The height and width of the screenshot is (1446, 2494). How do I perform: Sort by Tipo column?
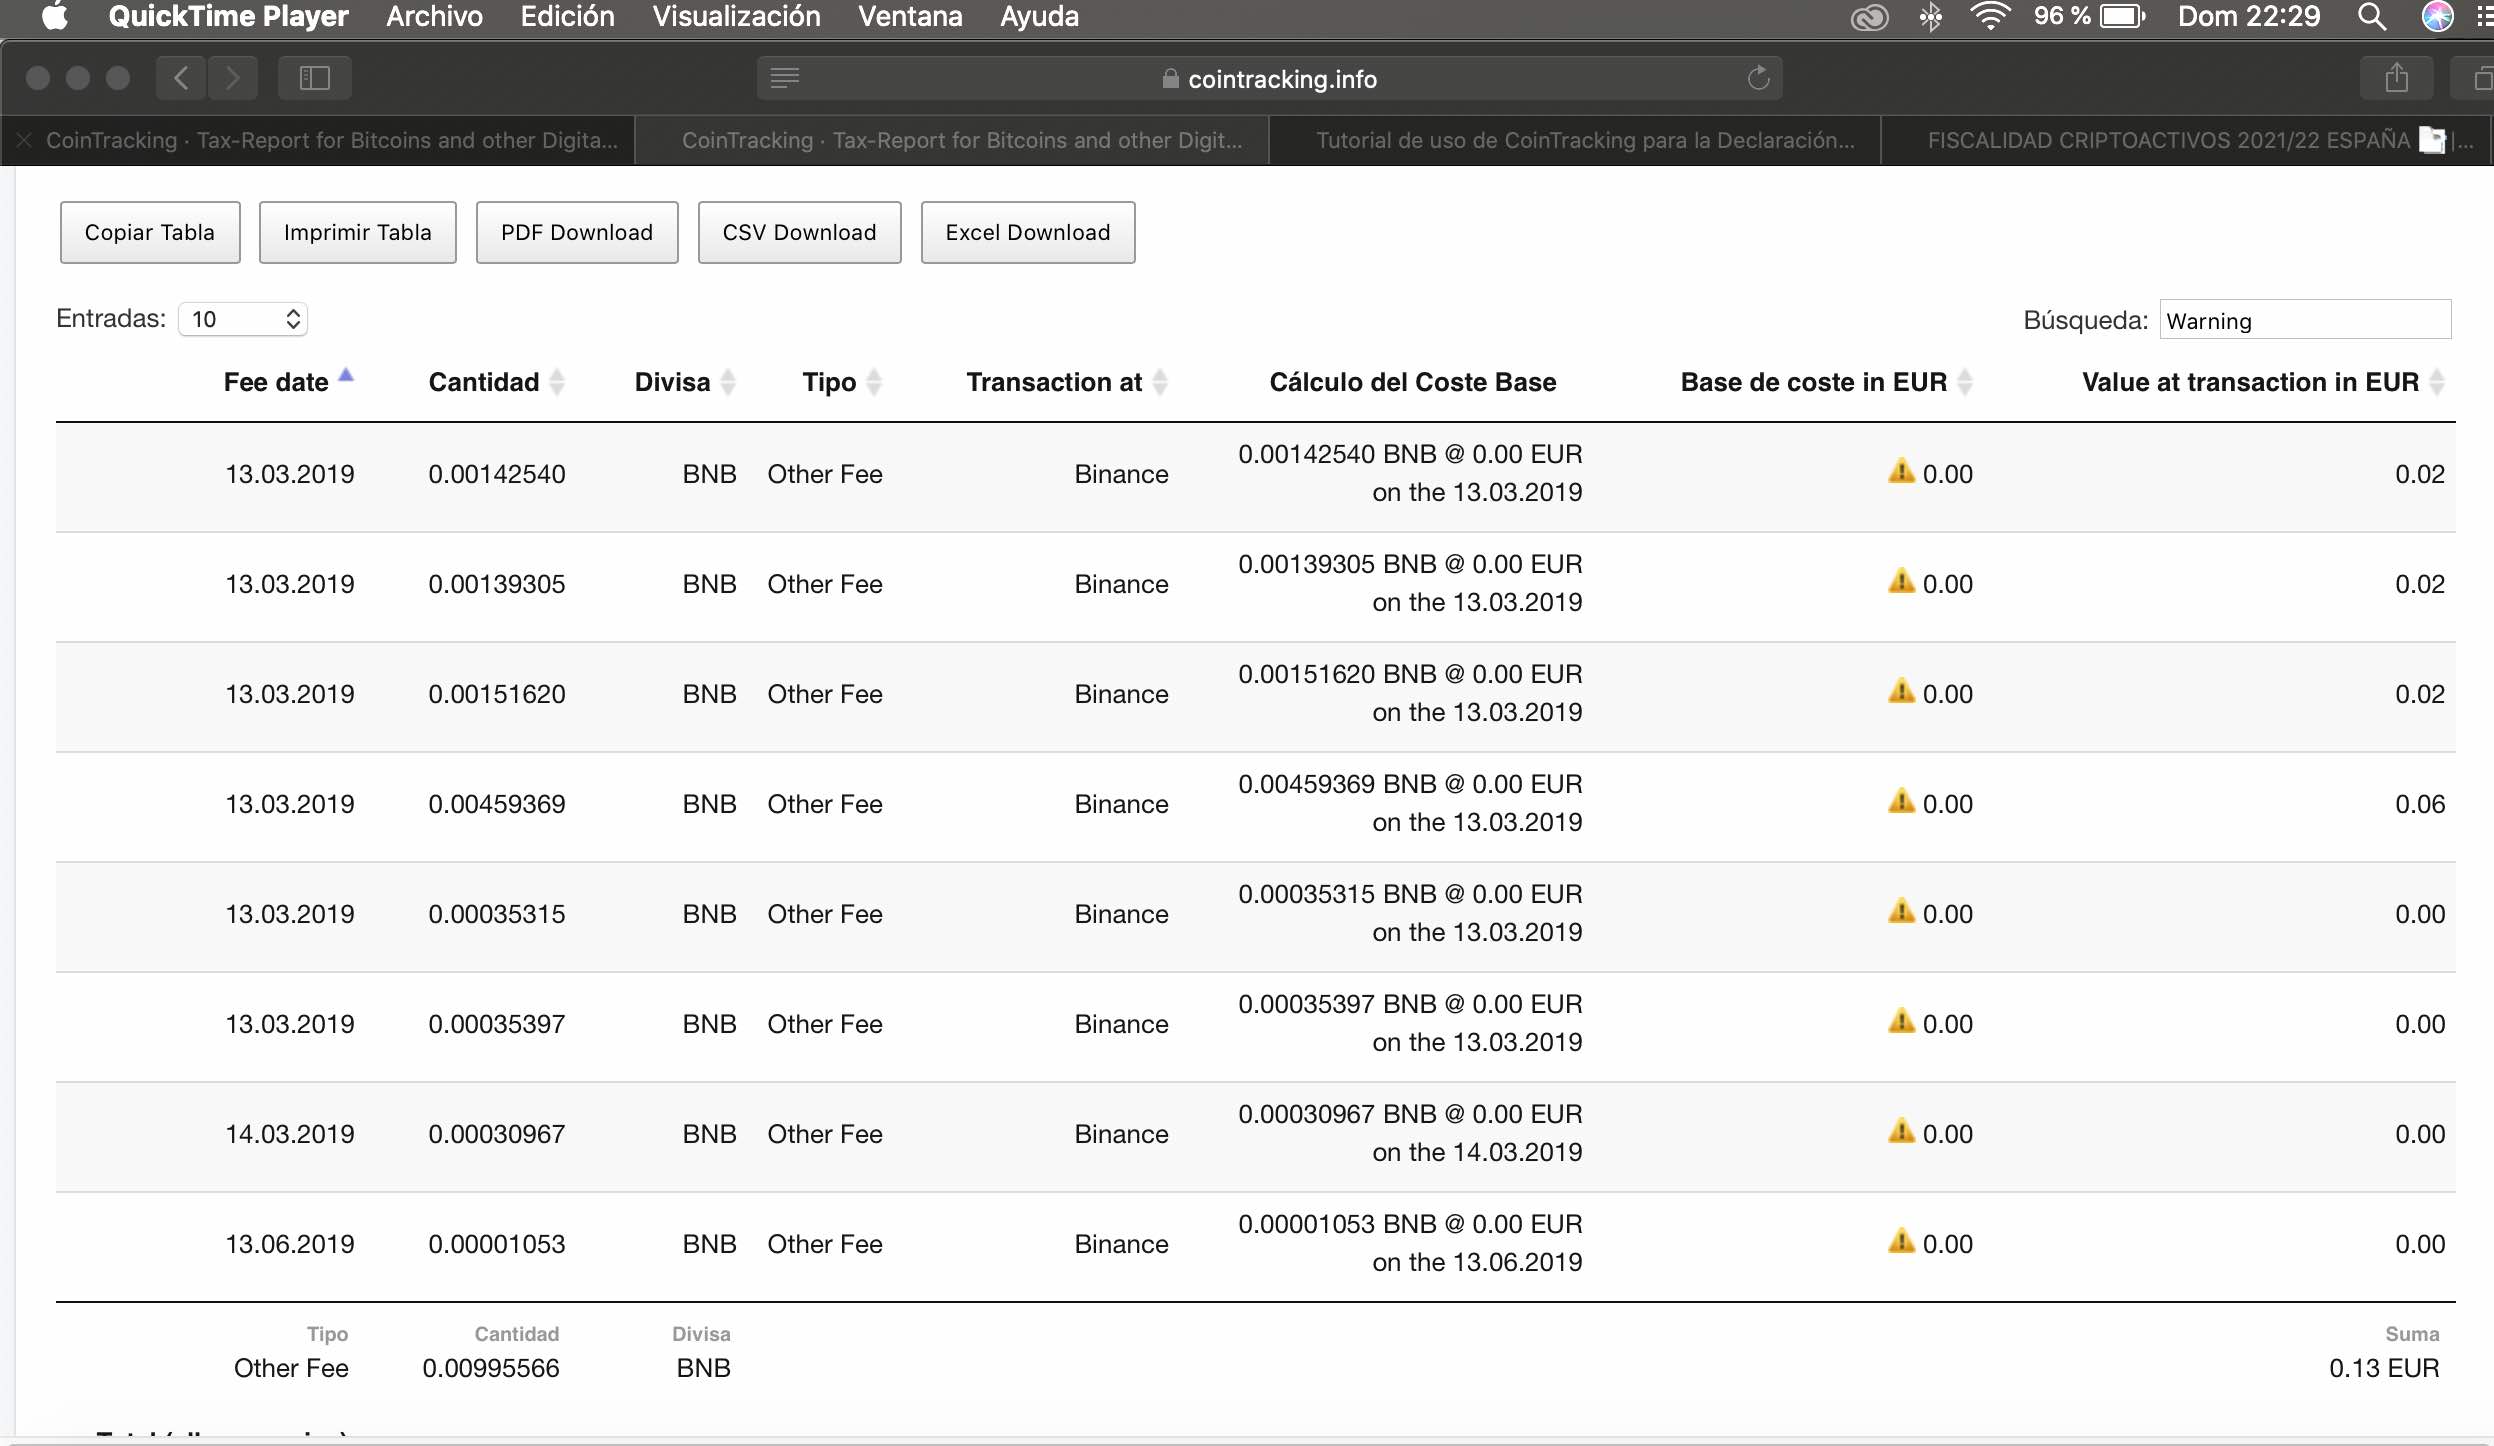(x=841, y=381)
